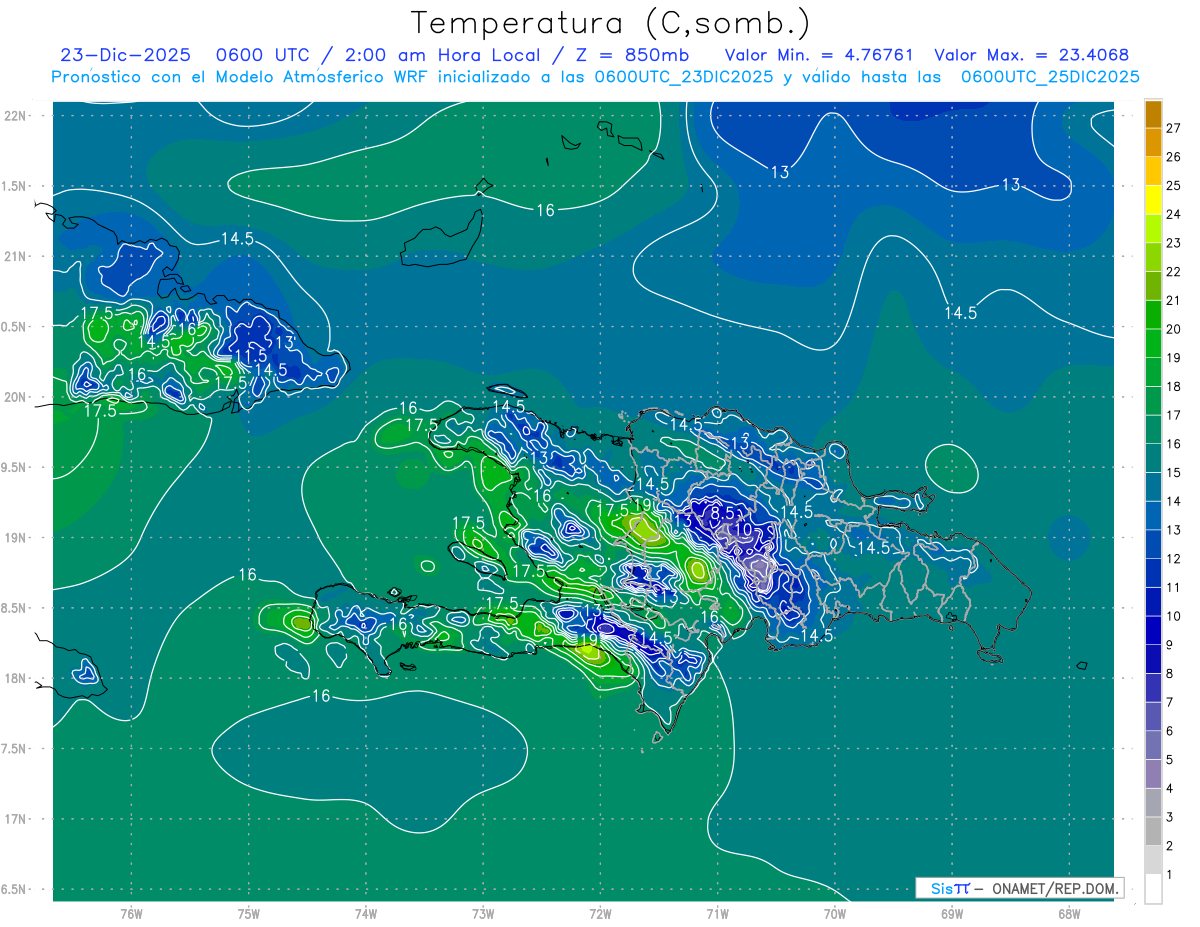Click the 22N latitude axis label

coord(15,115)
